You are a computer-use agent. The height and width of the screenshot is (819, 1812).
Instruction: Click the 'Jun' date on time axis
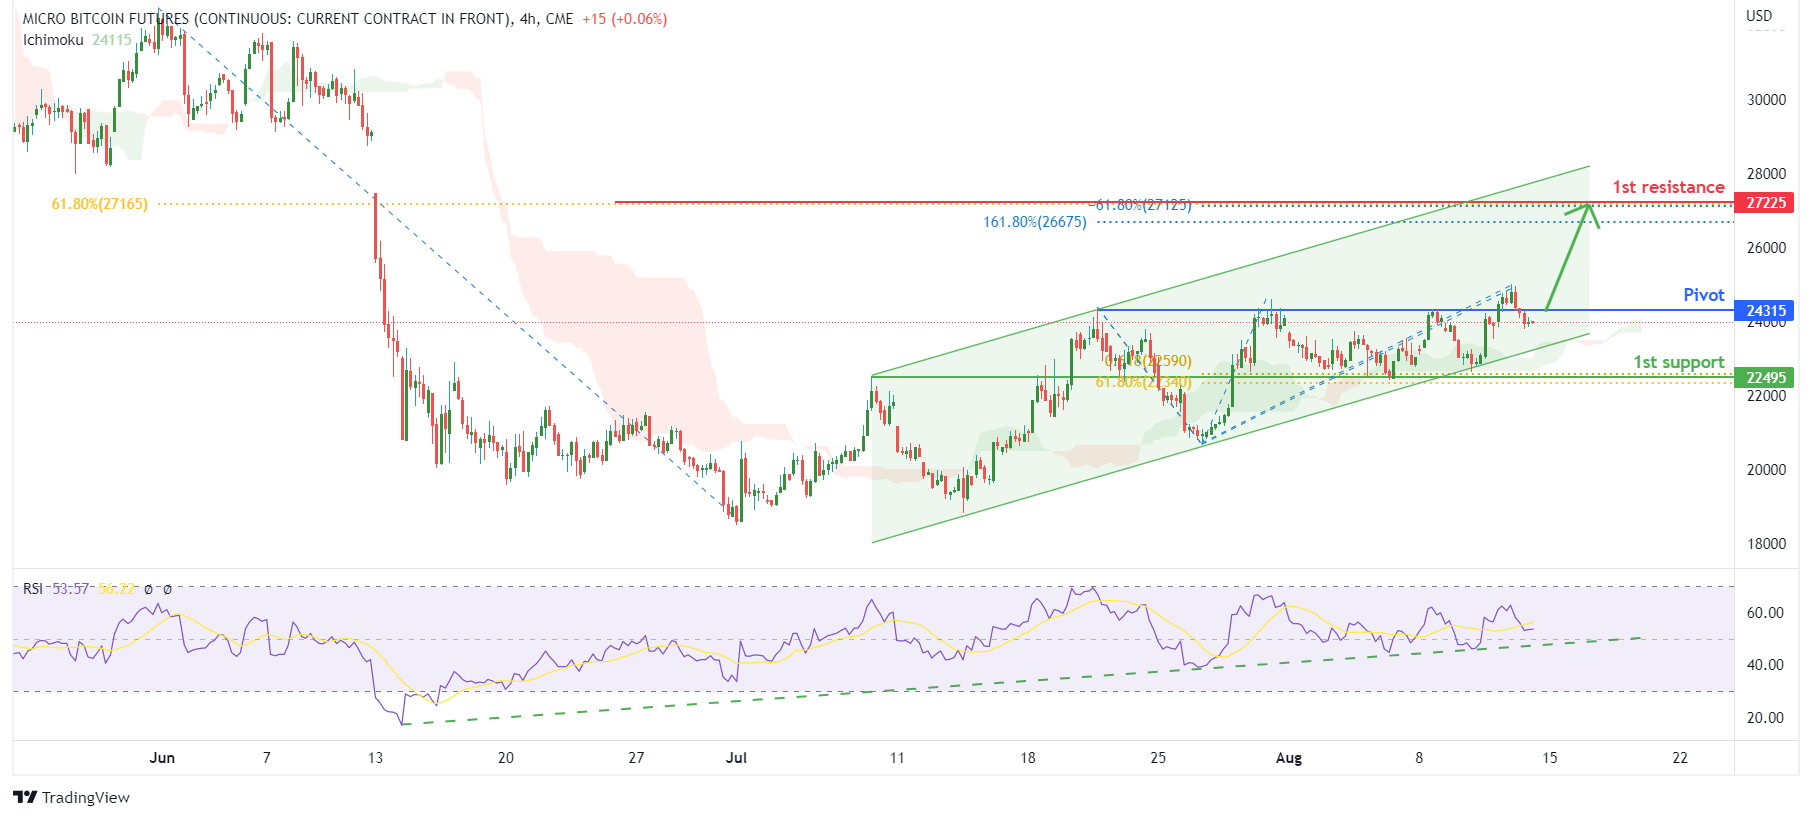click(162, 758)
